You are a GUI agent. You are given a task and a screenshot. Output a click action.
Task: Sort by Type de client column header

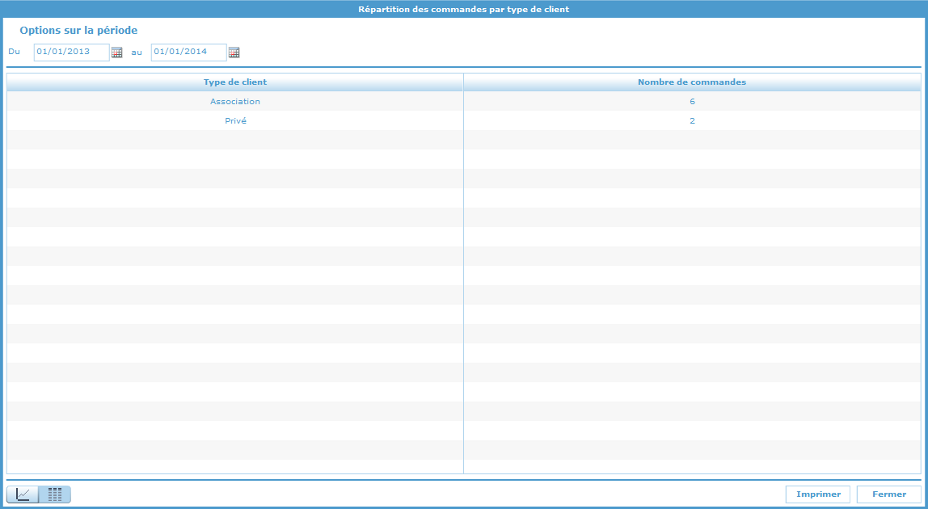coord(235,82)
